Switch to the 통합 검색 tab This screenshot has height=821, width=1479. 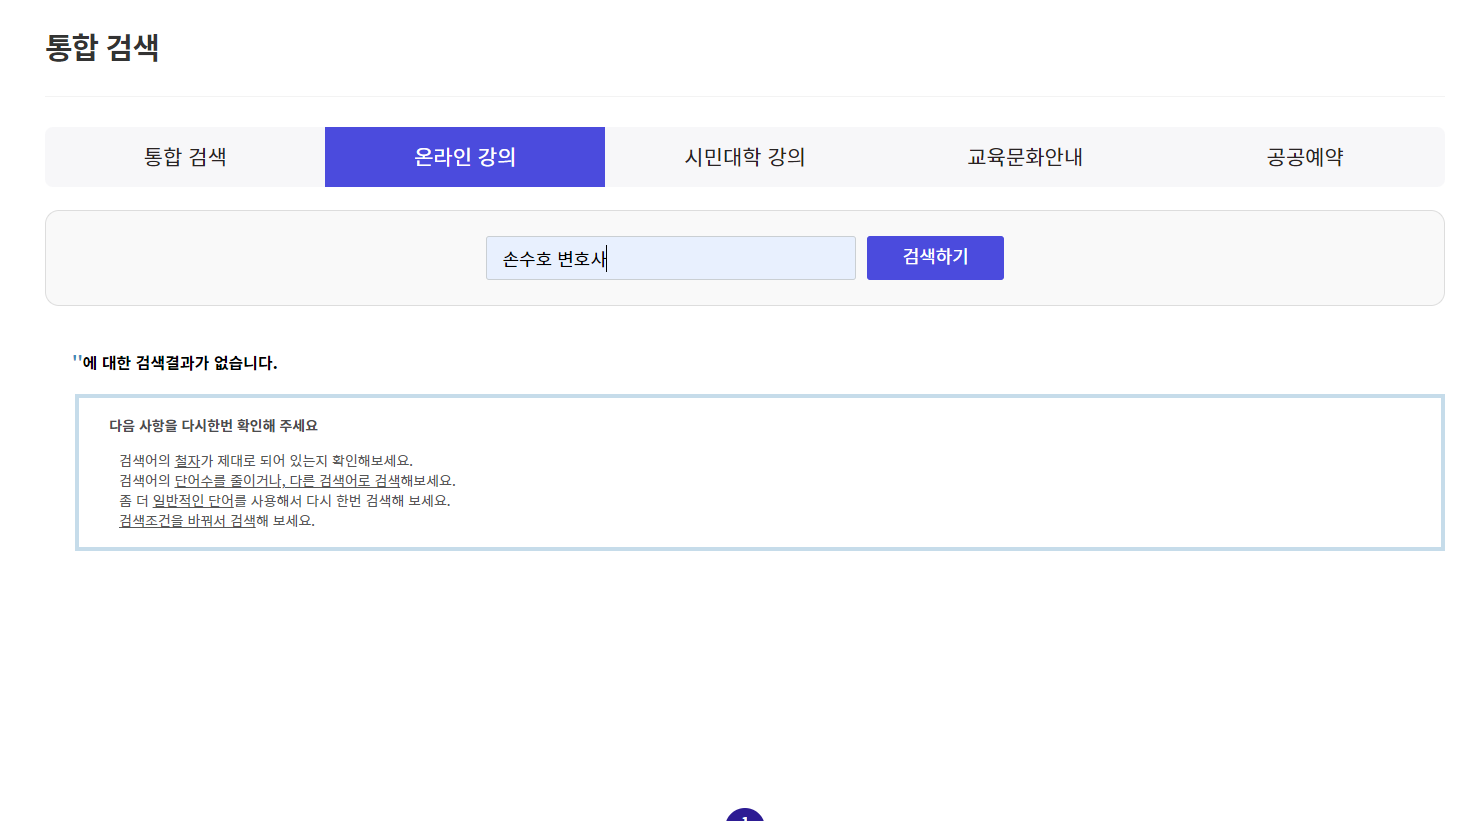(x=185, y=157)
